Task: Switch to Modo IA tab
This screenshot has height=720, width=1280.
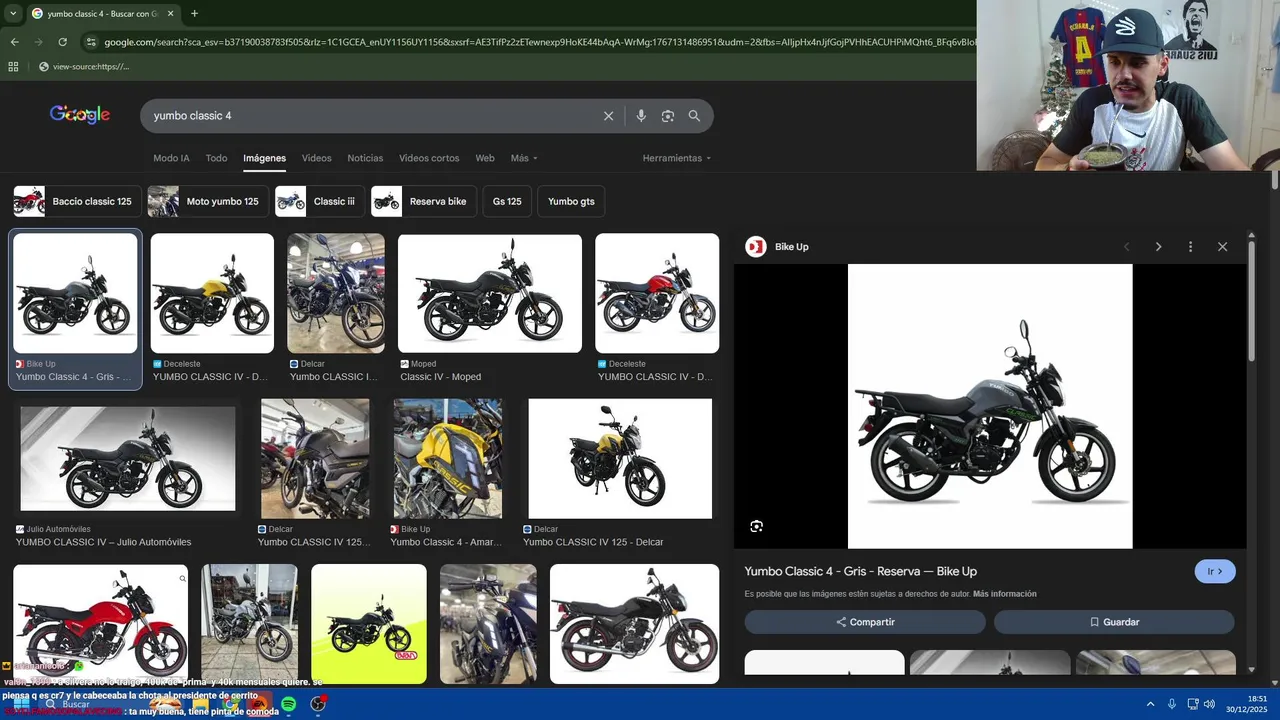Action: pos(171,158)
